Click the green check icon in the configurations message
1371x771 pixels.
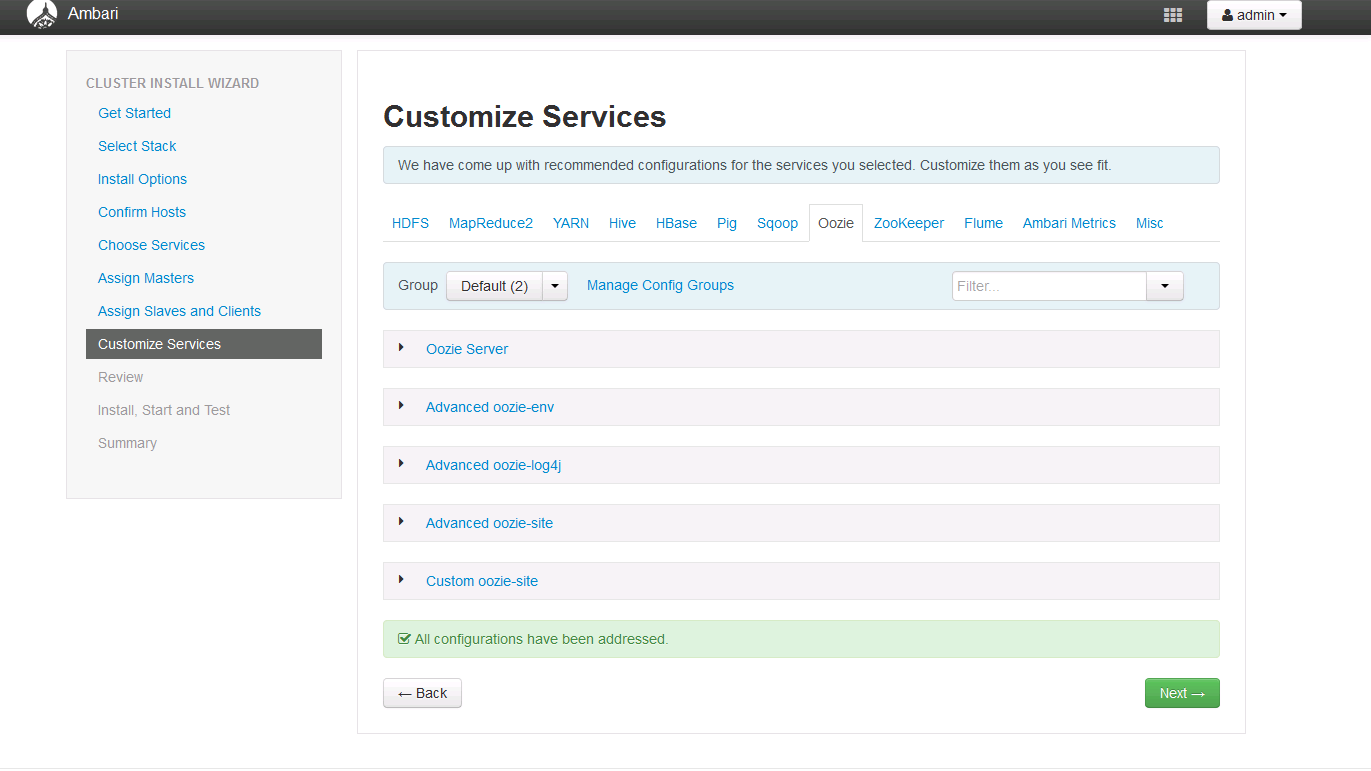[404, 639]
